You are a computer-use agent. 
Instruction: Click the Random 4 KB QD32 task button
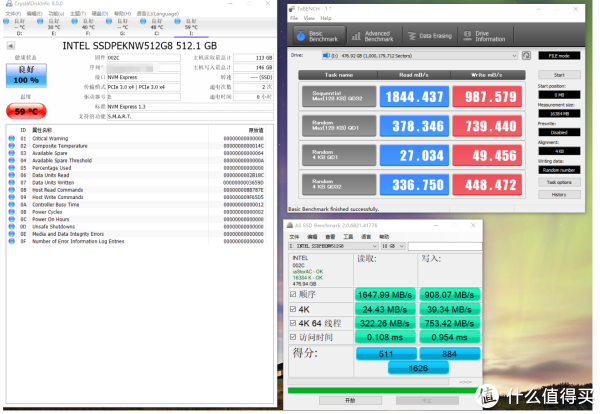coord(339,184)
